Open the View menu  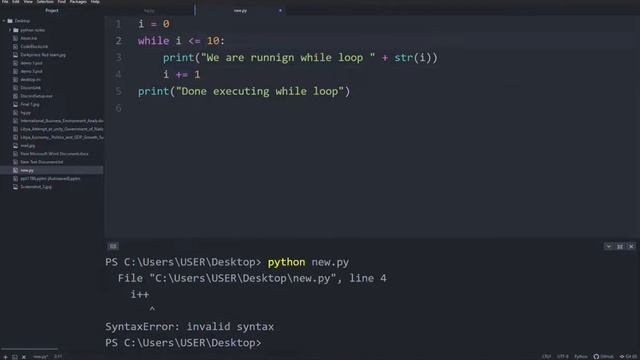click(28, 2)
